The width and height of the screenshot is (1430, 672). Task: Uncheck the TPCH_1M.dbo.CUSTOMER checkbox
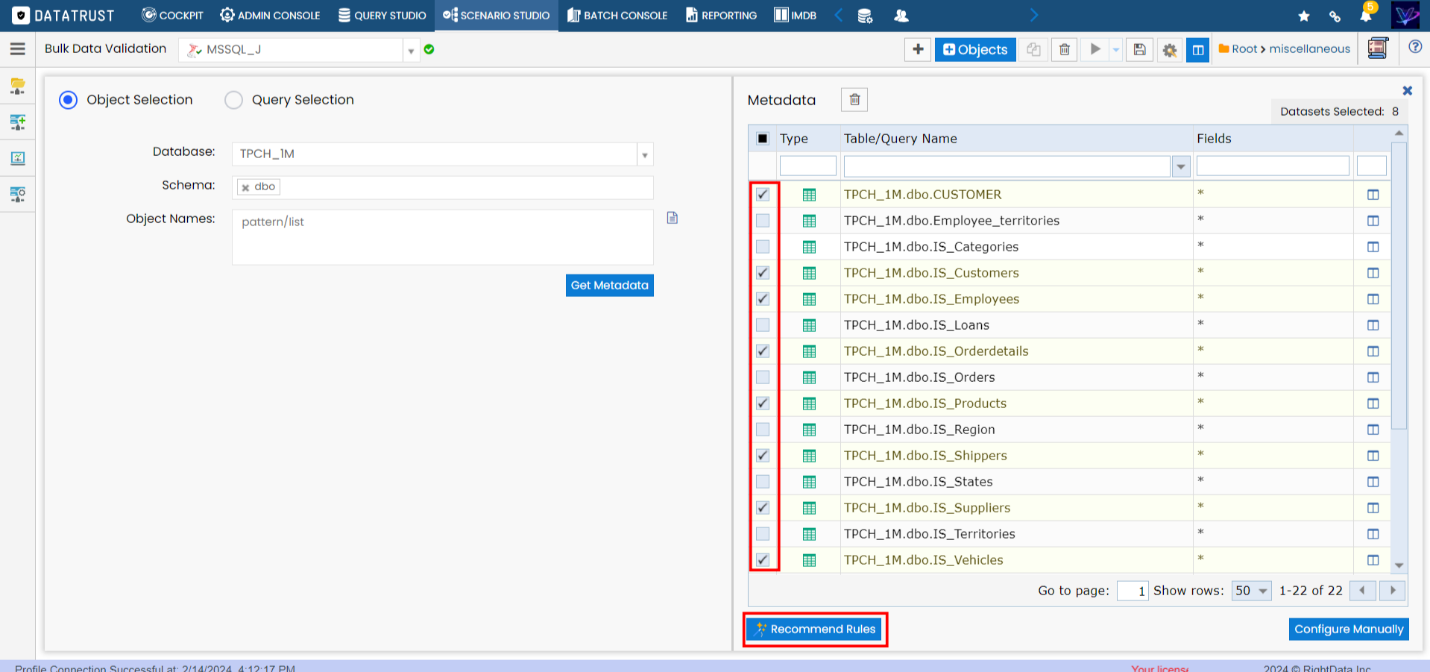tap(763, 194)
